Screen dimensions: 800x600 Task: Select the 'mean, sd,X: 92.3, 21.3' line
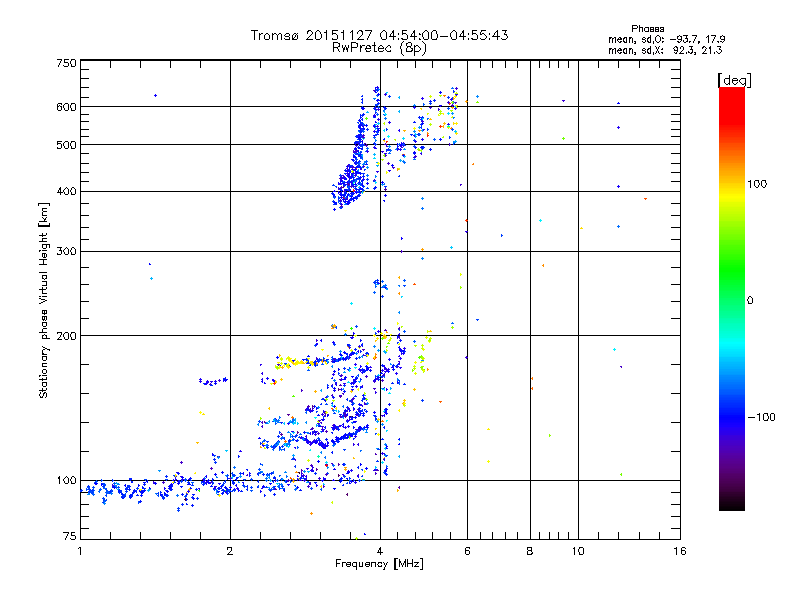[x=665, y=50]
